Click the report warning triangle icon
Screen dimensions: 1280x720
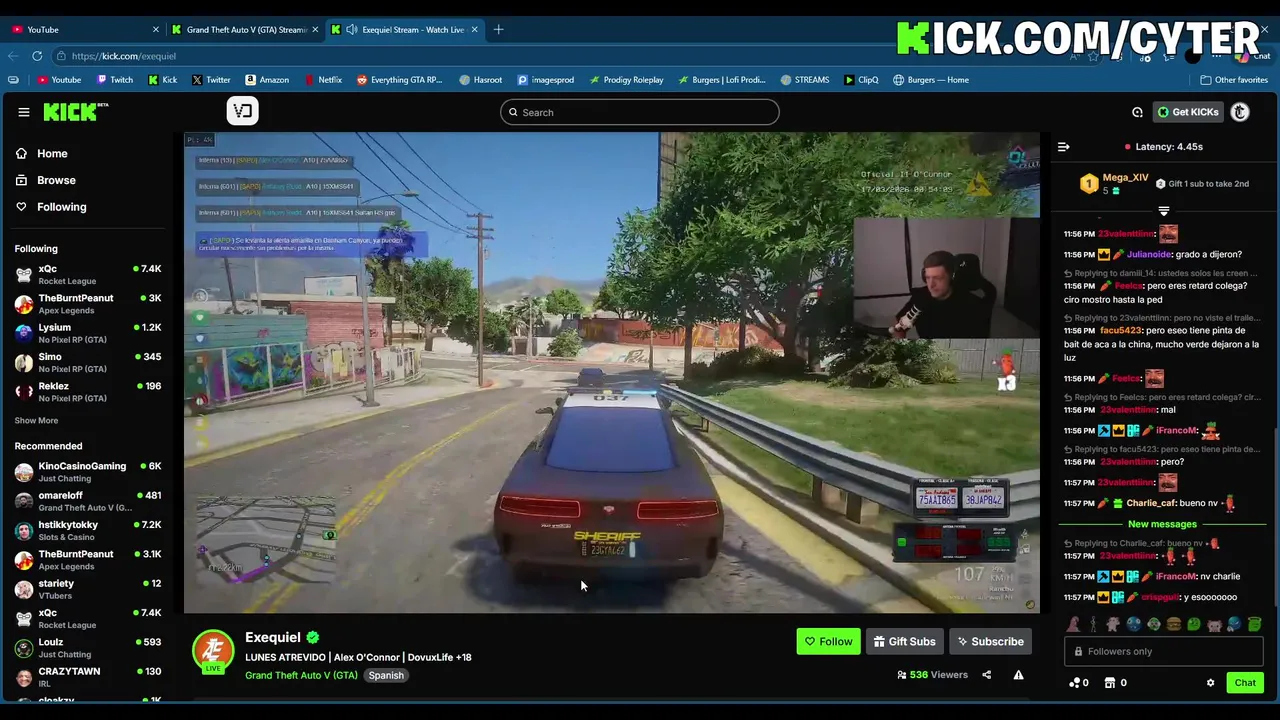(x=1018, y=675)
